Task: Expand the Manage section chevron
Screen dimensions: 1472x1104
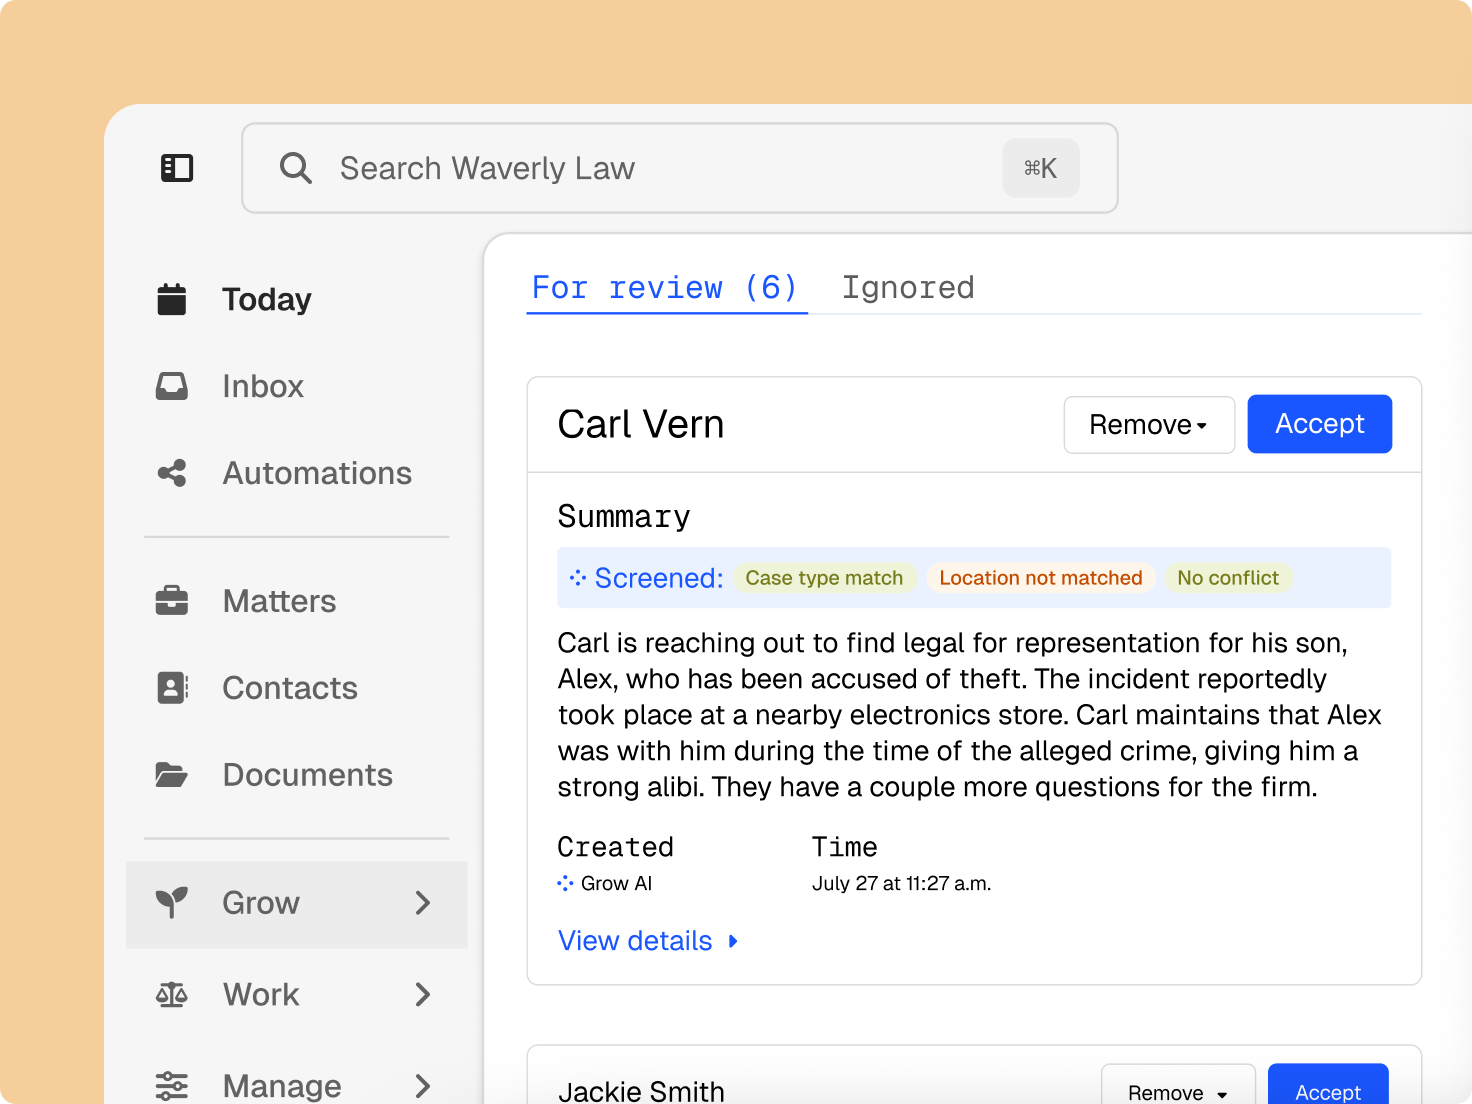Action: (423, 1085)
